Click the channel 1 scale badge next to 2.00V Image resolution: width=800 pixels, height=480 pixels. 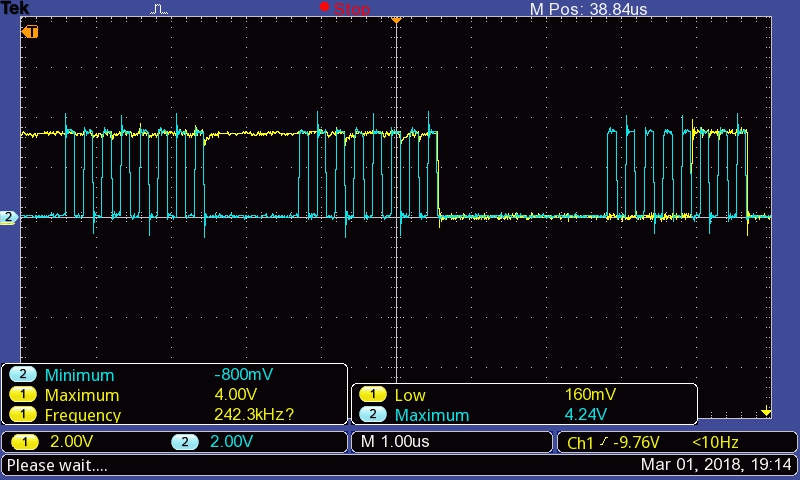[24, 442]
